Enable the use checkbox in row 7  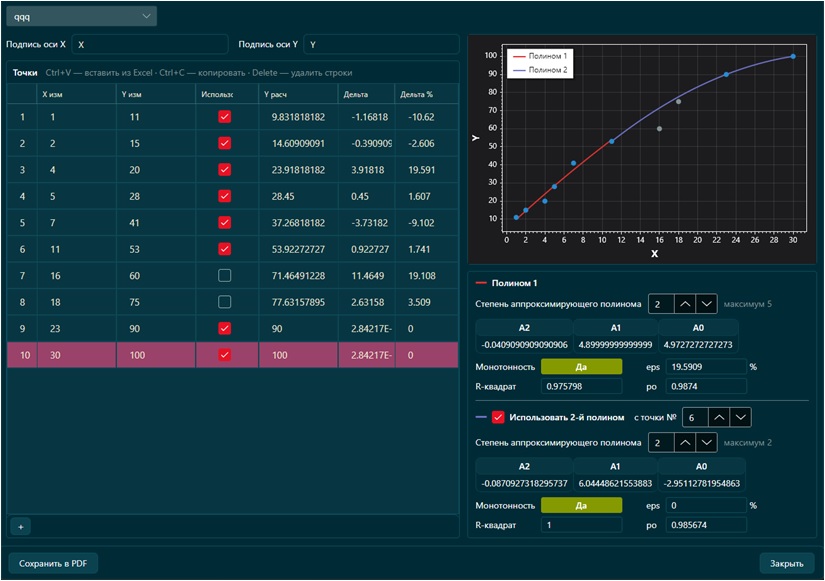click(x=225, y=275)
